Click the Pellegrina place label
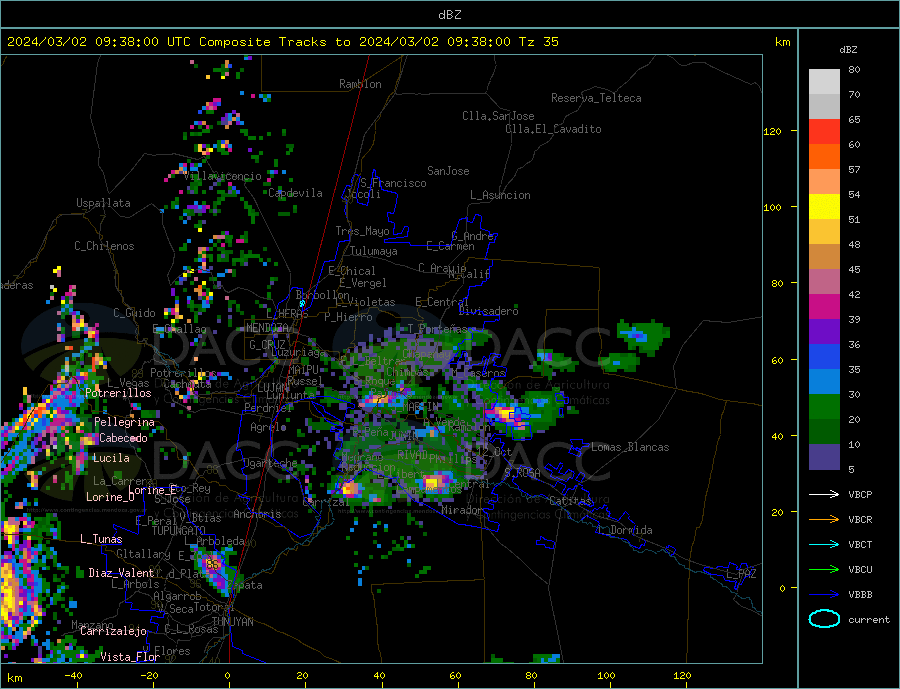 coord(125,423)
